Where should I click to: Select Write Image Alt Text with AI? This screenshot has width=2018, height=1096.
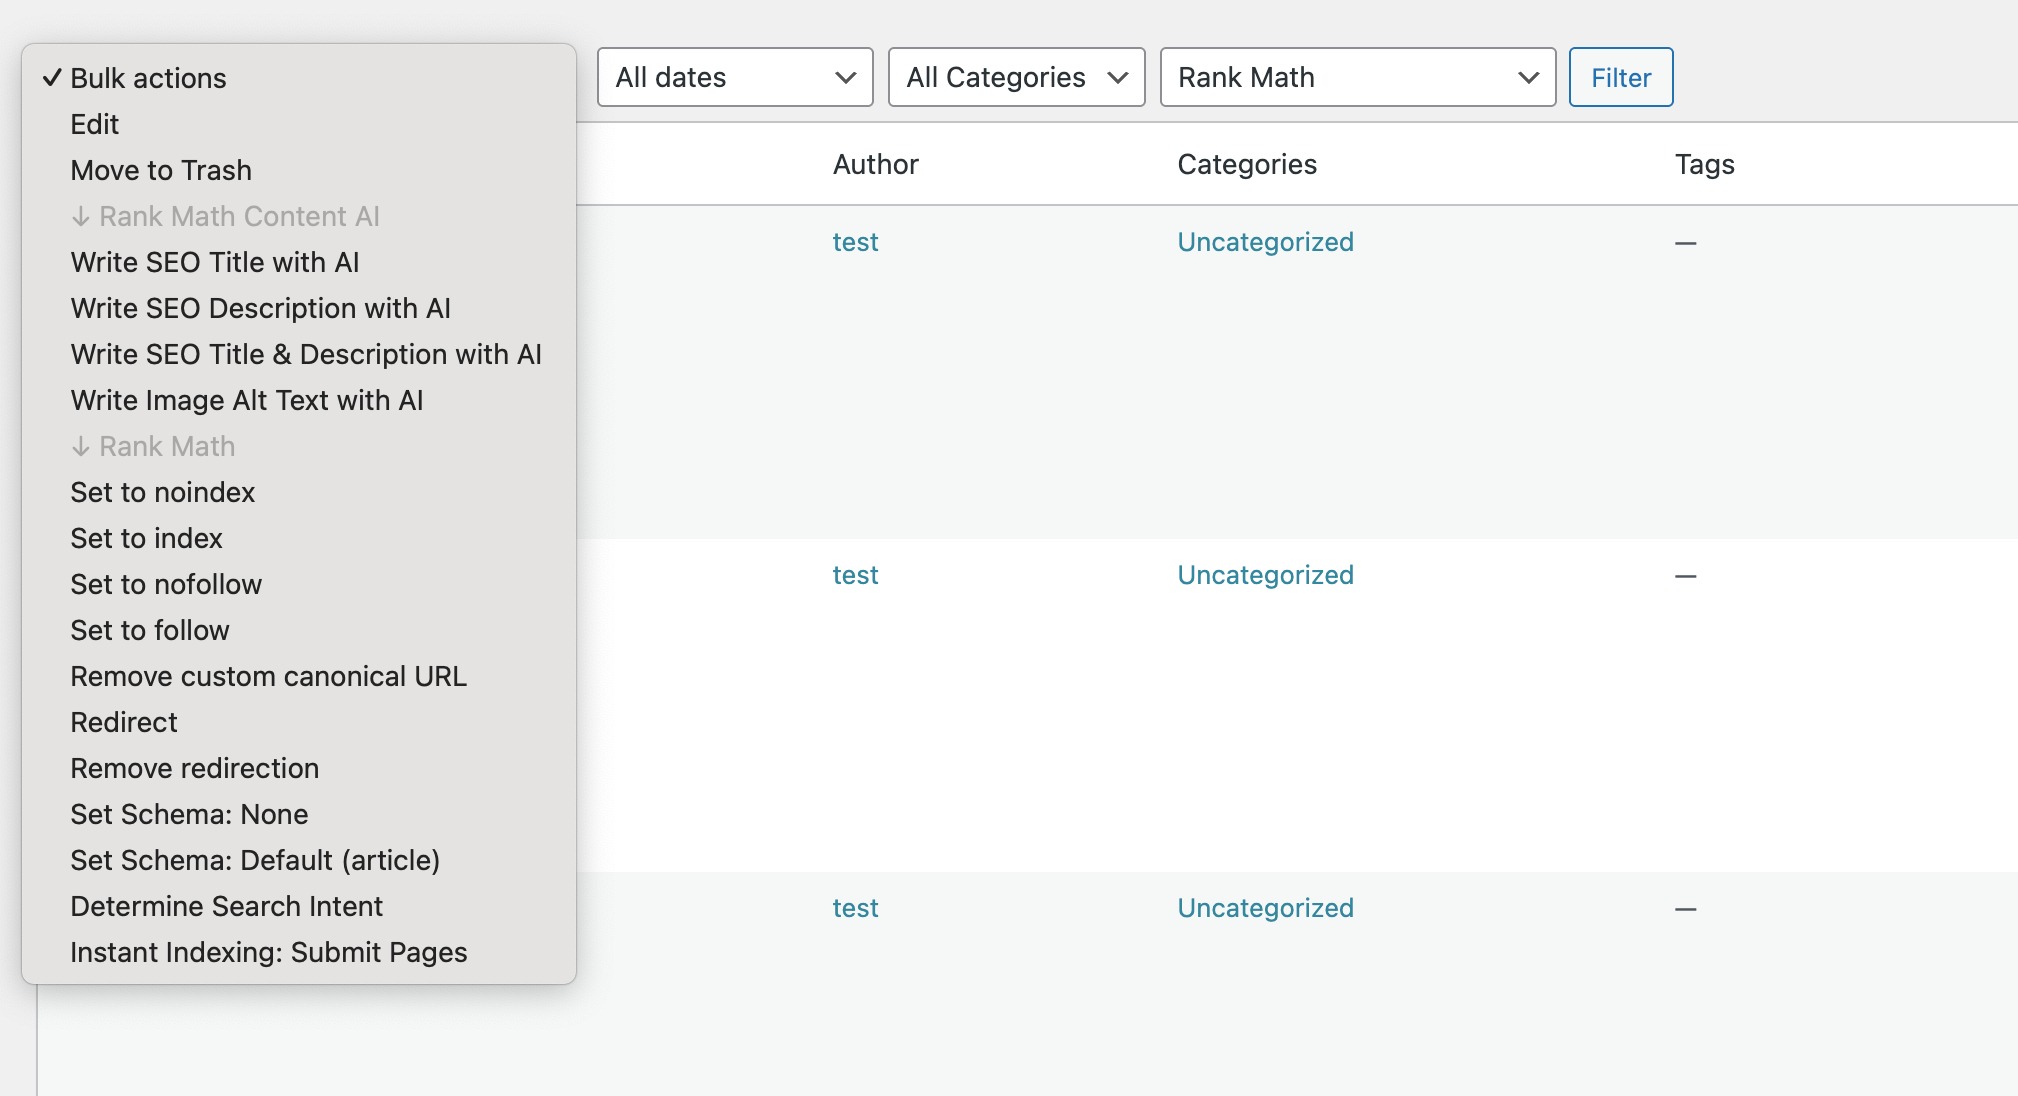tap(247, 400)
